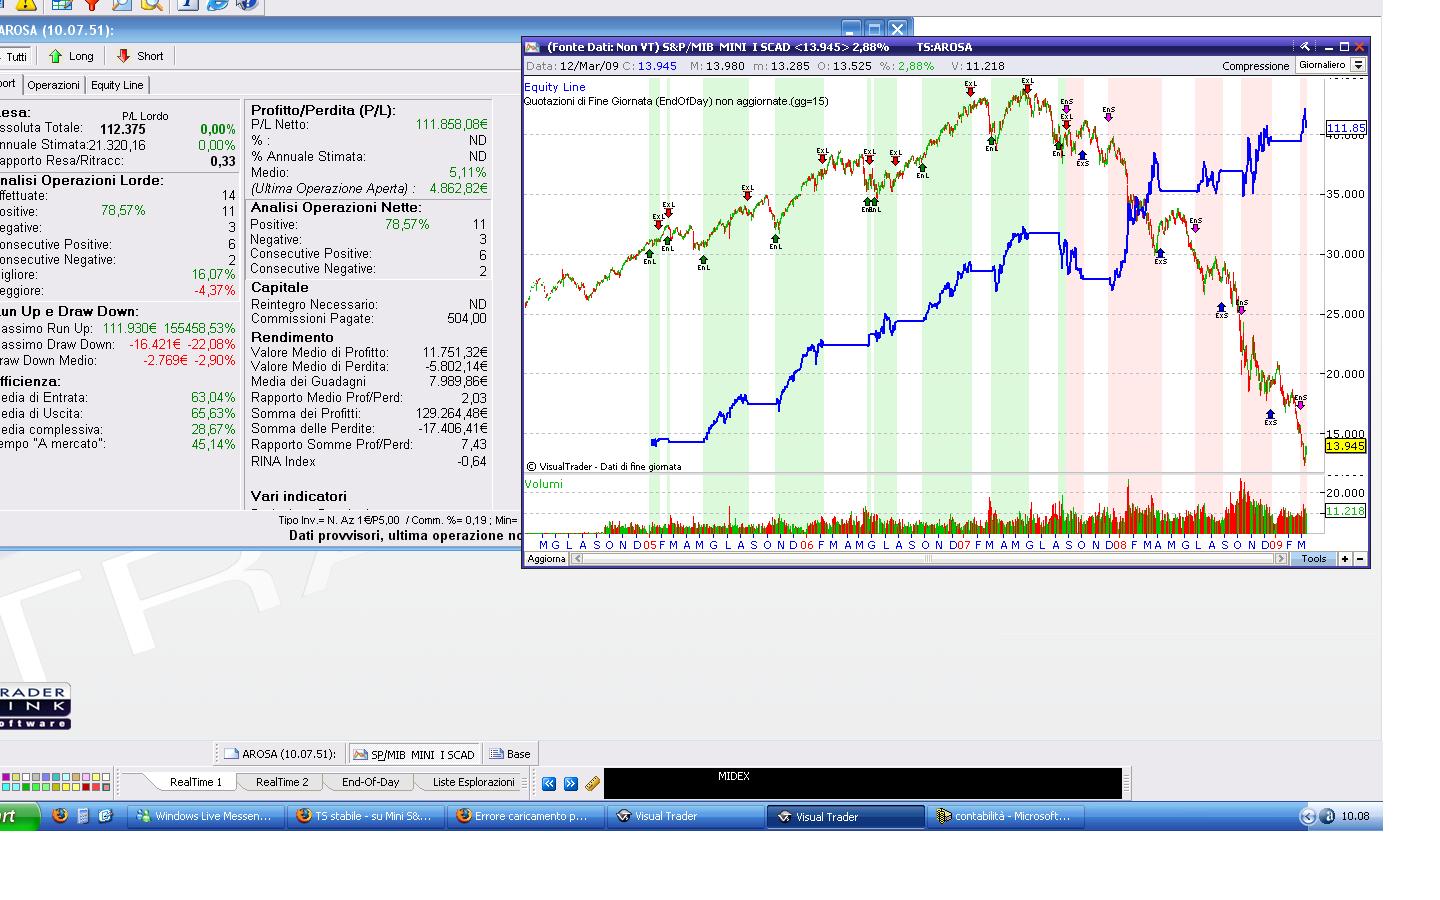Click the RINA Index value -0,64
Viewport: 1440px width, 900px height.
coord(472,461)
